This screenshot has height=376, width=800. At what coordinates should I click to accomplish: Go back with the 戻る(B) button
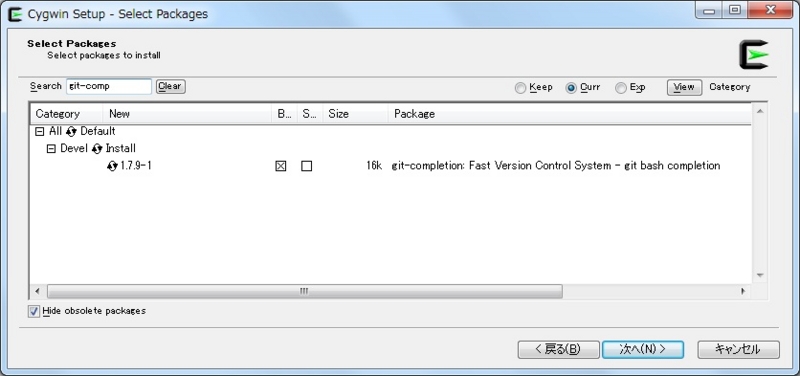point(558,349)
